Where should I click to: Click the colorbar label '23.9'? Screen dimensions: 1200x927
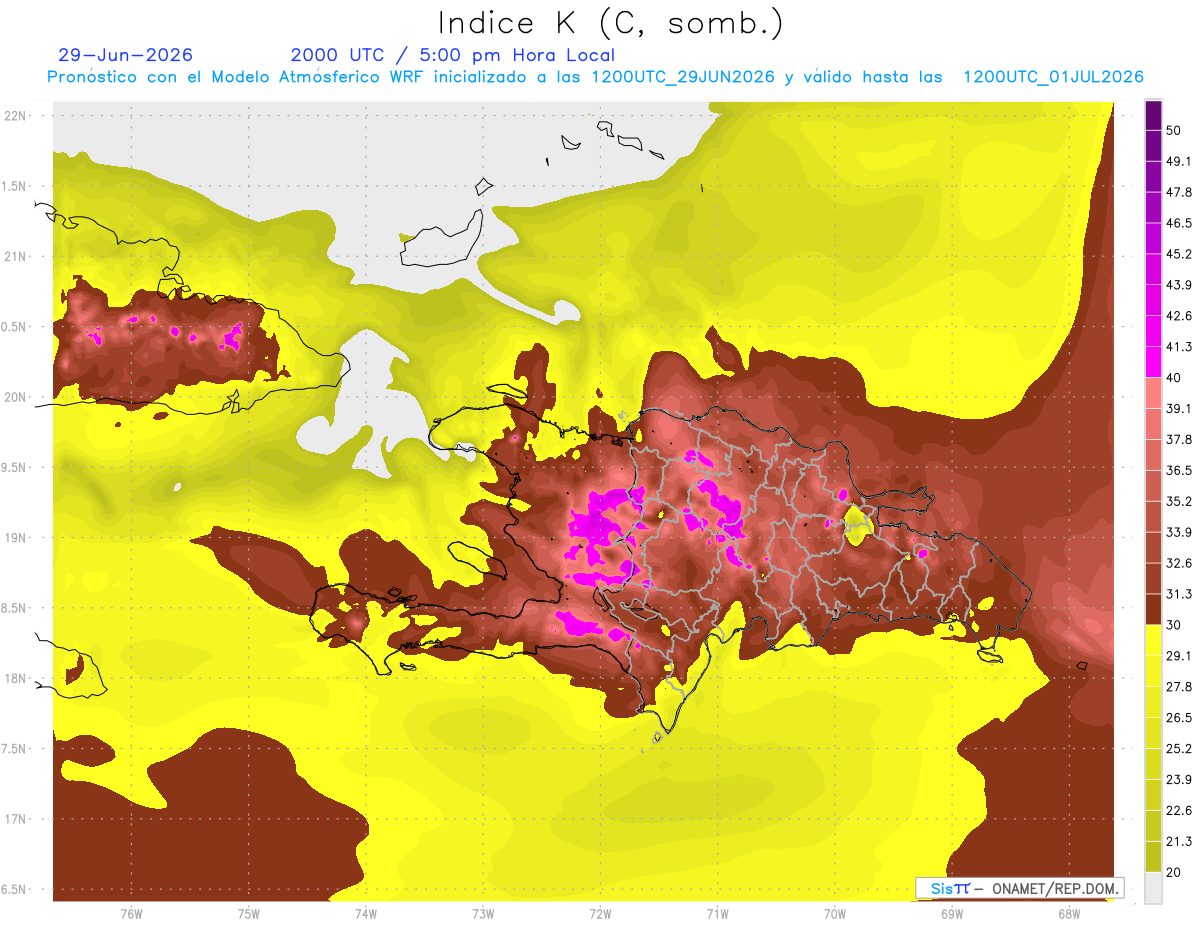pos(1178,780)
